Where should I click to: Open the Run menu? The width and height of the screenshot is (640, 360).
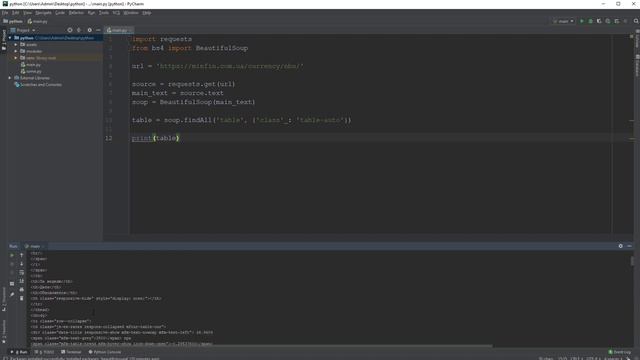91,13
